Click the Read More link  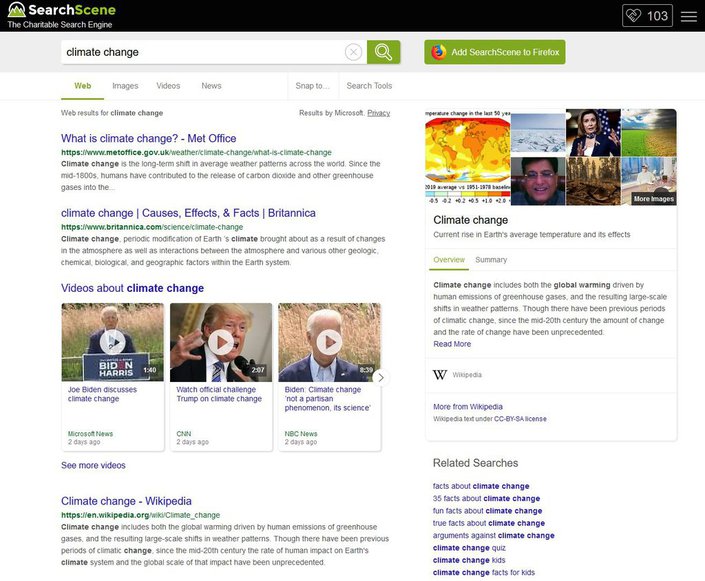pos(452,344)
